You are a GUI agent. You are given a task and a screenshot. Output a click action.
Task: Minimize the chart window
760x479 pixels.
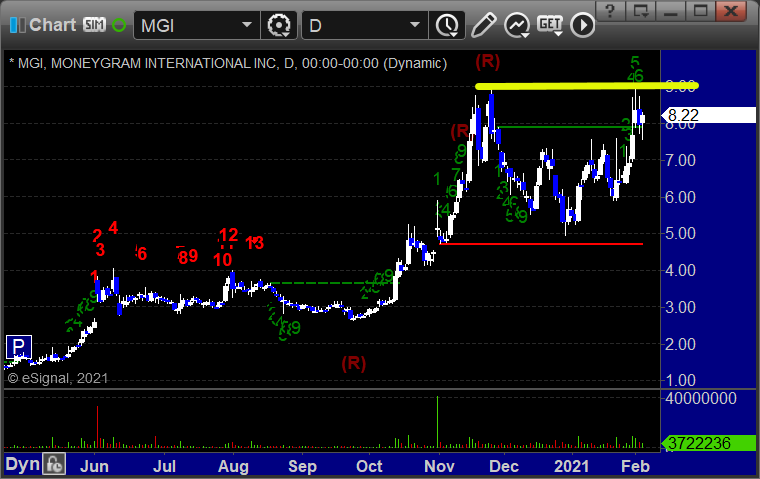[x=670, y=11]
